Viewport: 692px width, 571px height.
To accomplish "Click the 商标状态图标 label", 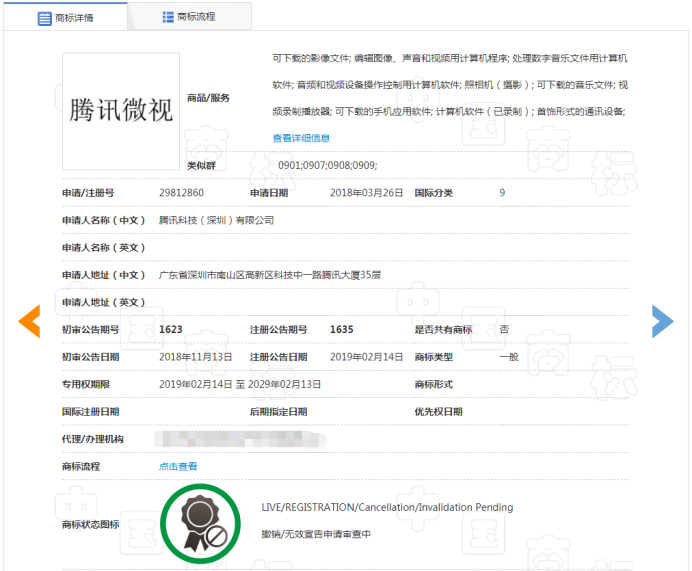I will coord(90,525).
